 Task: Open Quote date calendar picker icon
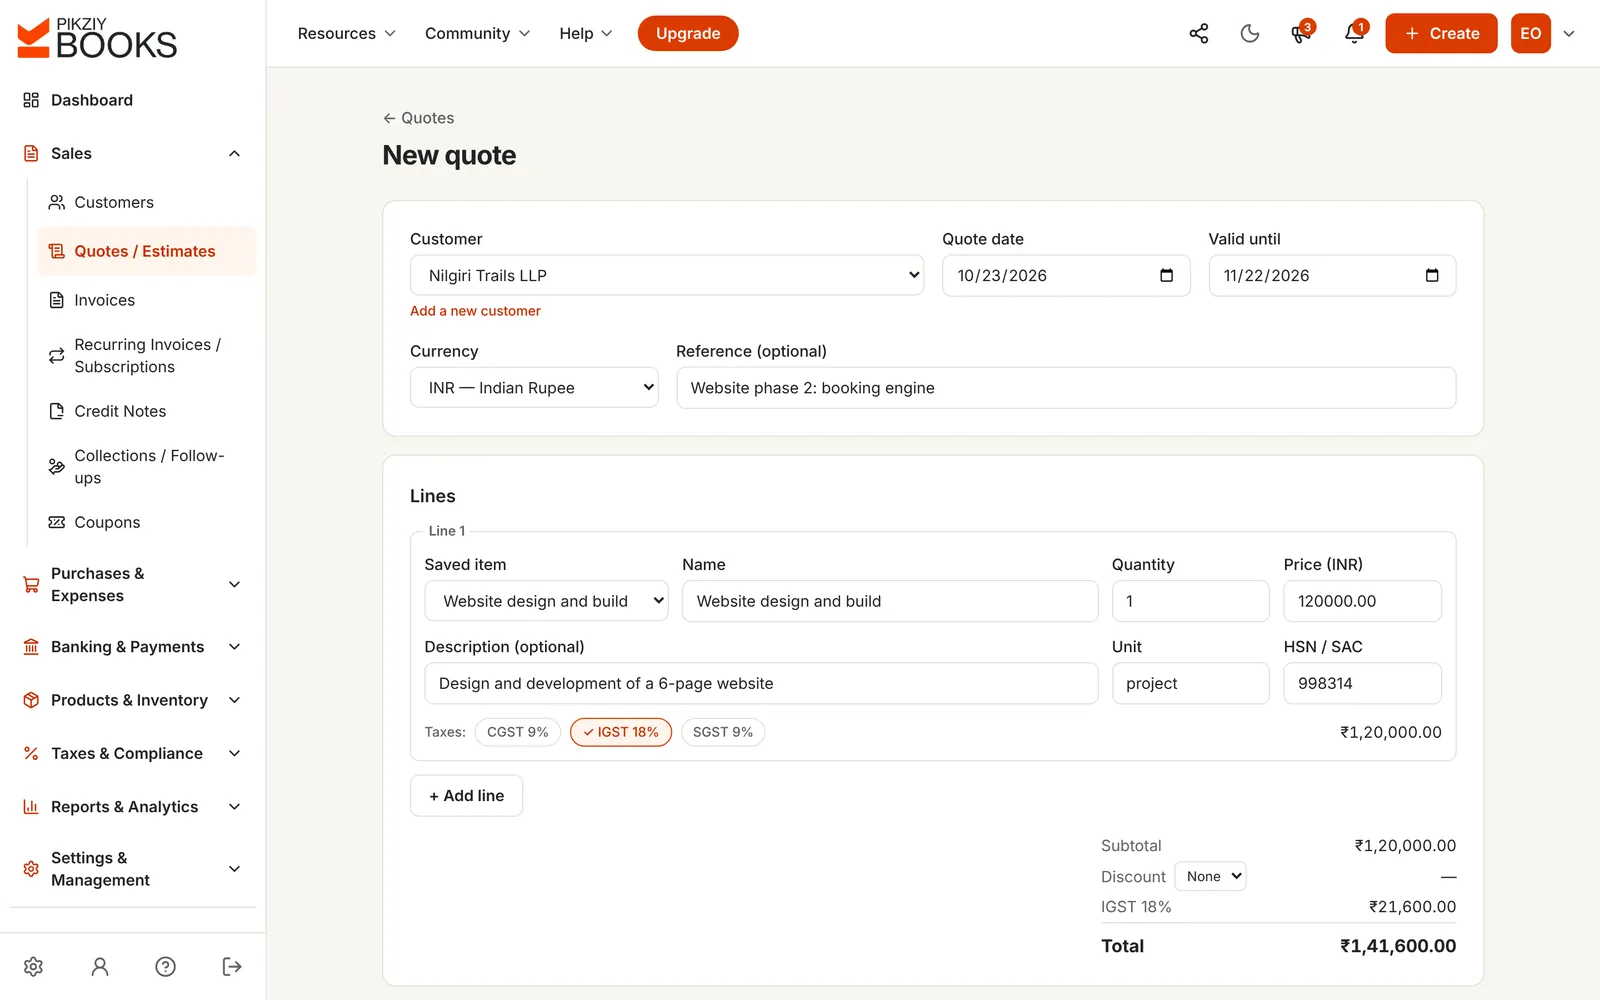[x=1166, y=276]
